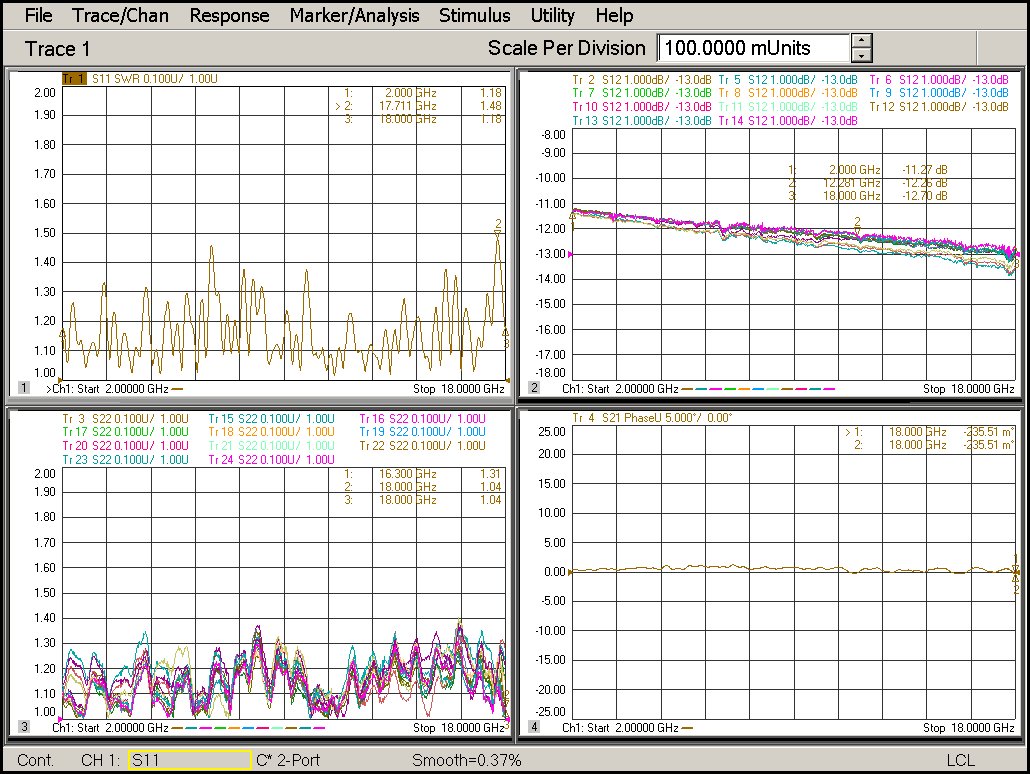
Task: Select the Tr 8 S12 trace label
Action: pyautogui.click(x=788, y=93)
